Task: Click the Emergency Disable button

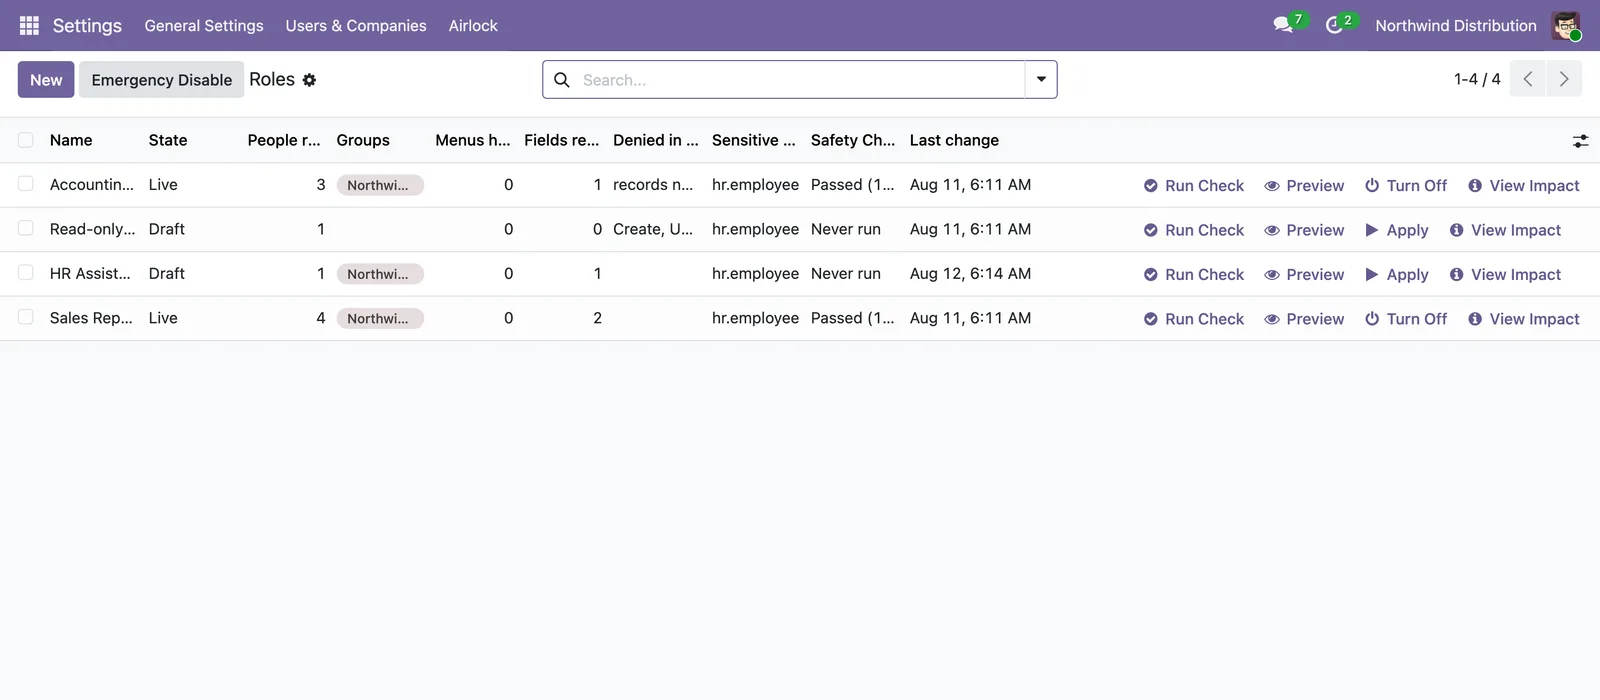Action: coord(162,80)
